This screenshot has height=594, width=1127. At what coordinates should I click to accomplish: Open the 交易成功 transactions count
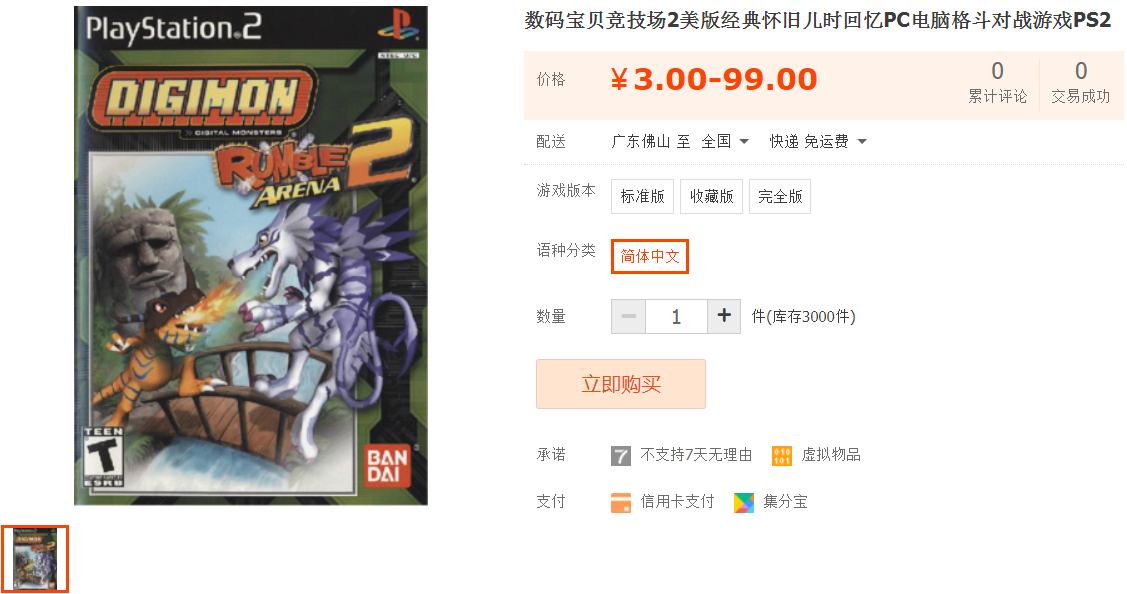(1080, 83)
